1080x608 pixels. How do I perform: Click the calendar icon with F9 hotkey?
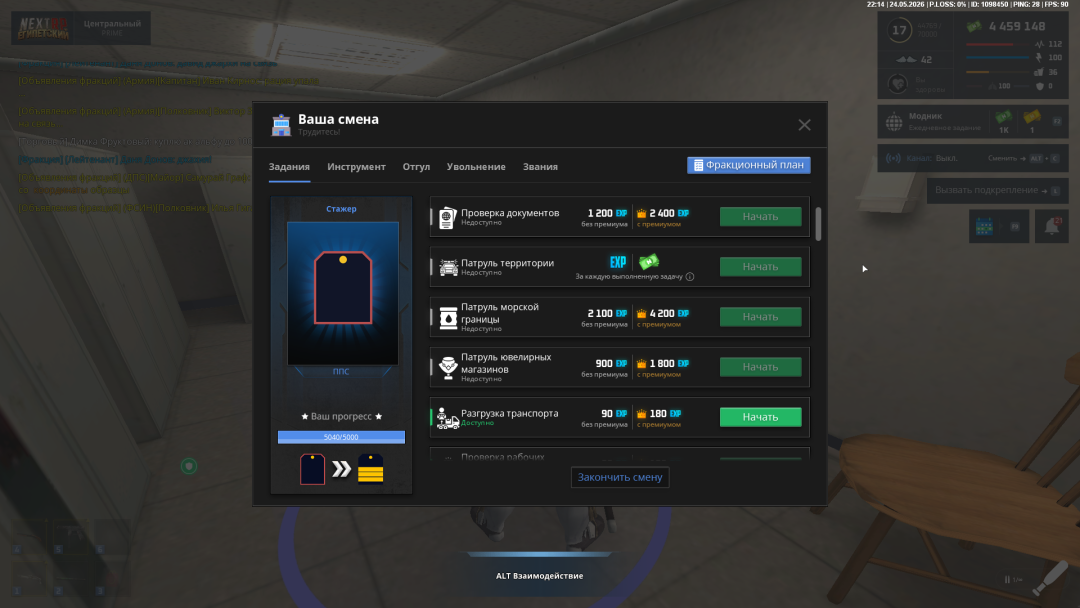coord(984,227)
